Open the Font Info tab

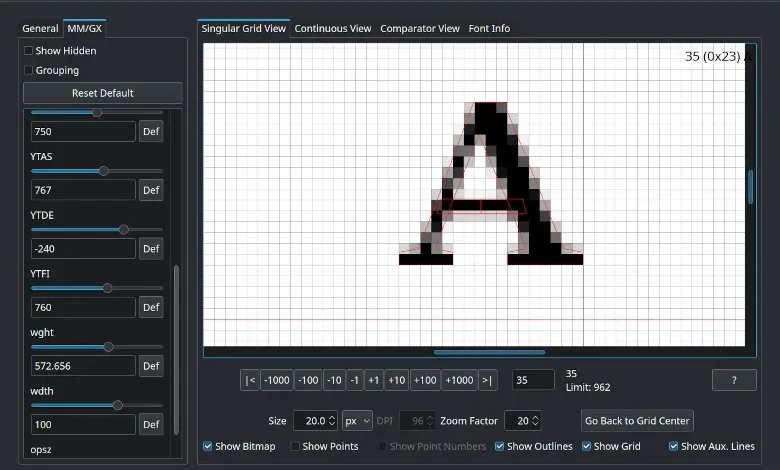(x=489, y=28)
